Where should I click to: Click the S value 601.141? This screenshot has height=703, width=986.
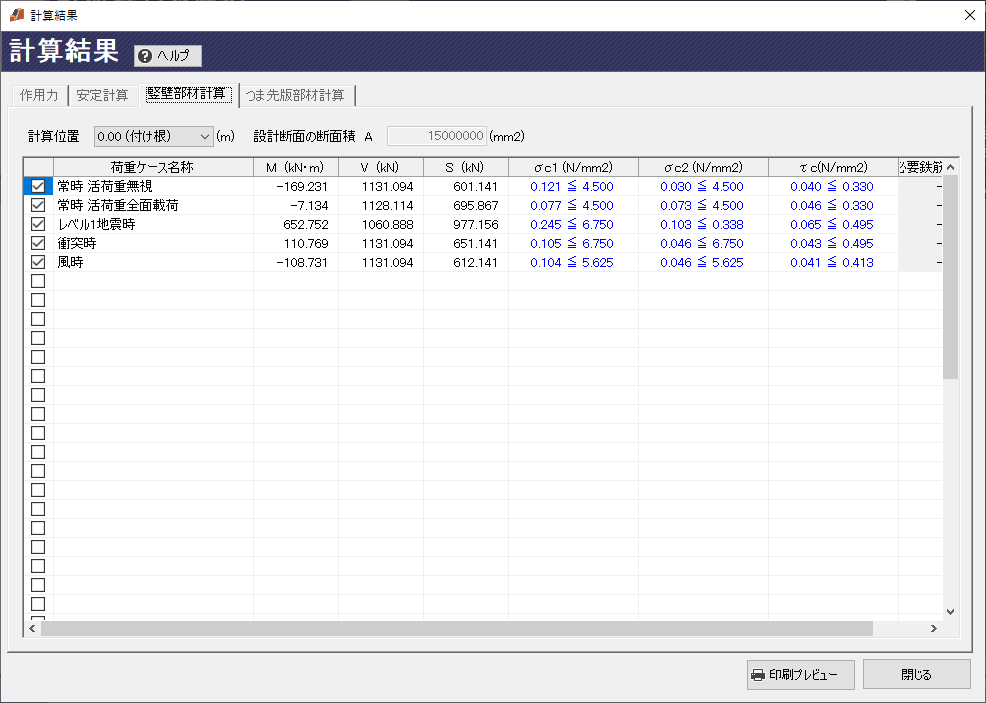pyautogui.click(x=475, y=187)
